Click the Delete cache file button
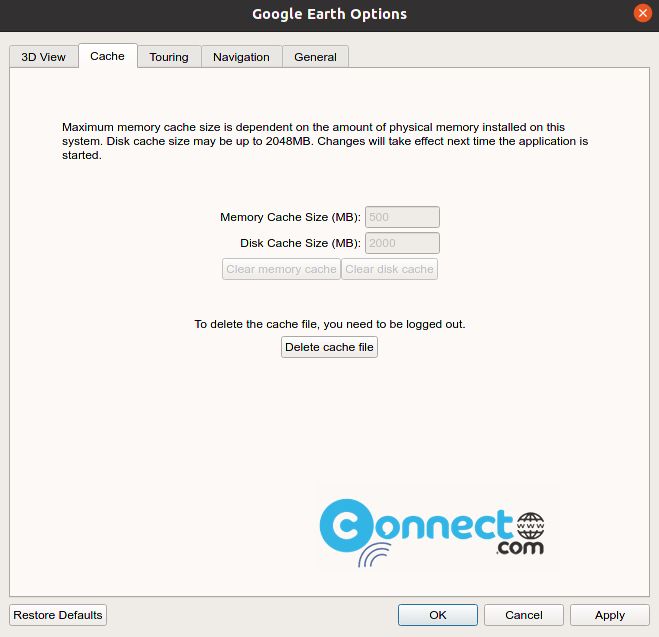This screenshot has height=637, width=659. [x=329, y=347]
